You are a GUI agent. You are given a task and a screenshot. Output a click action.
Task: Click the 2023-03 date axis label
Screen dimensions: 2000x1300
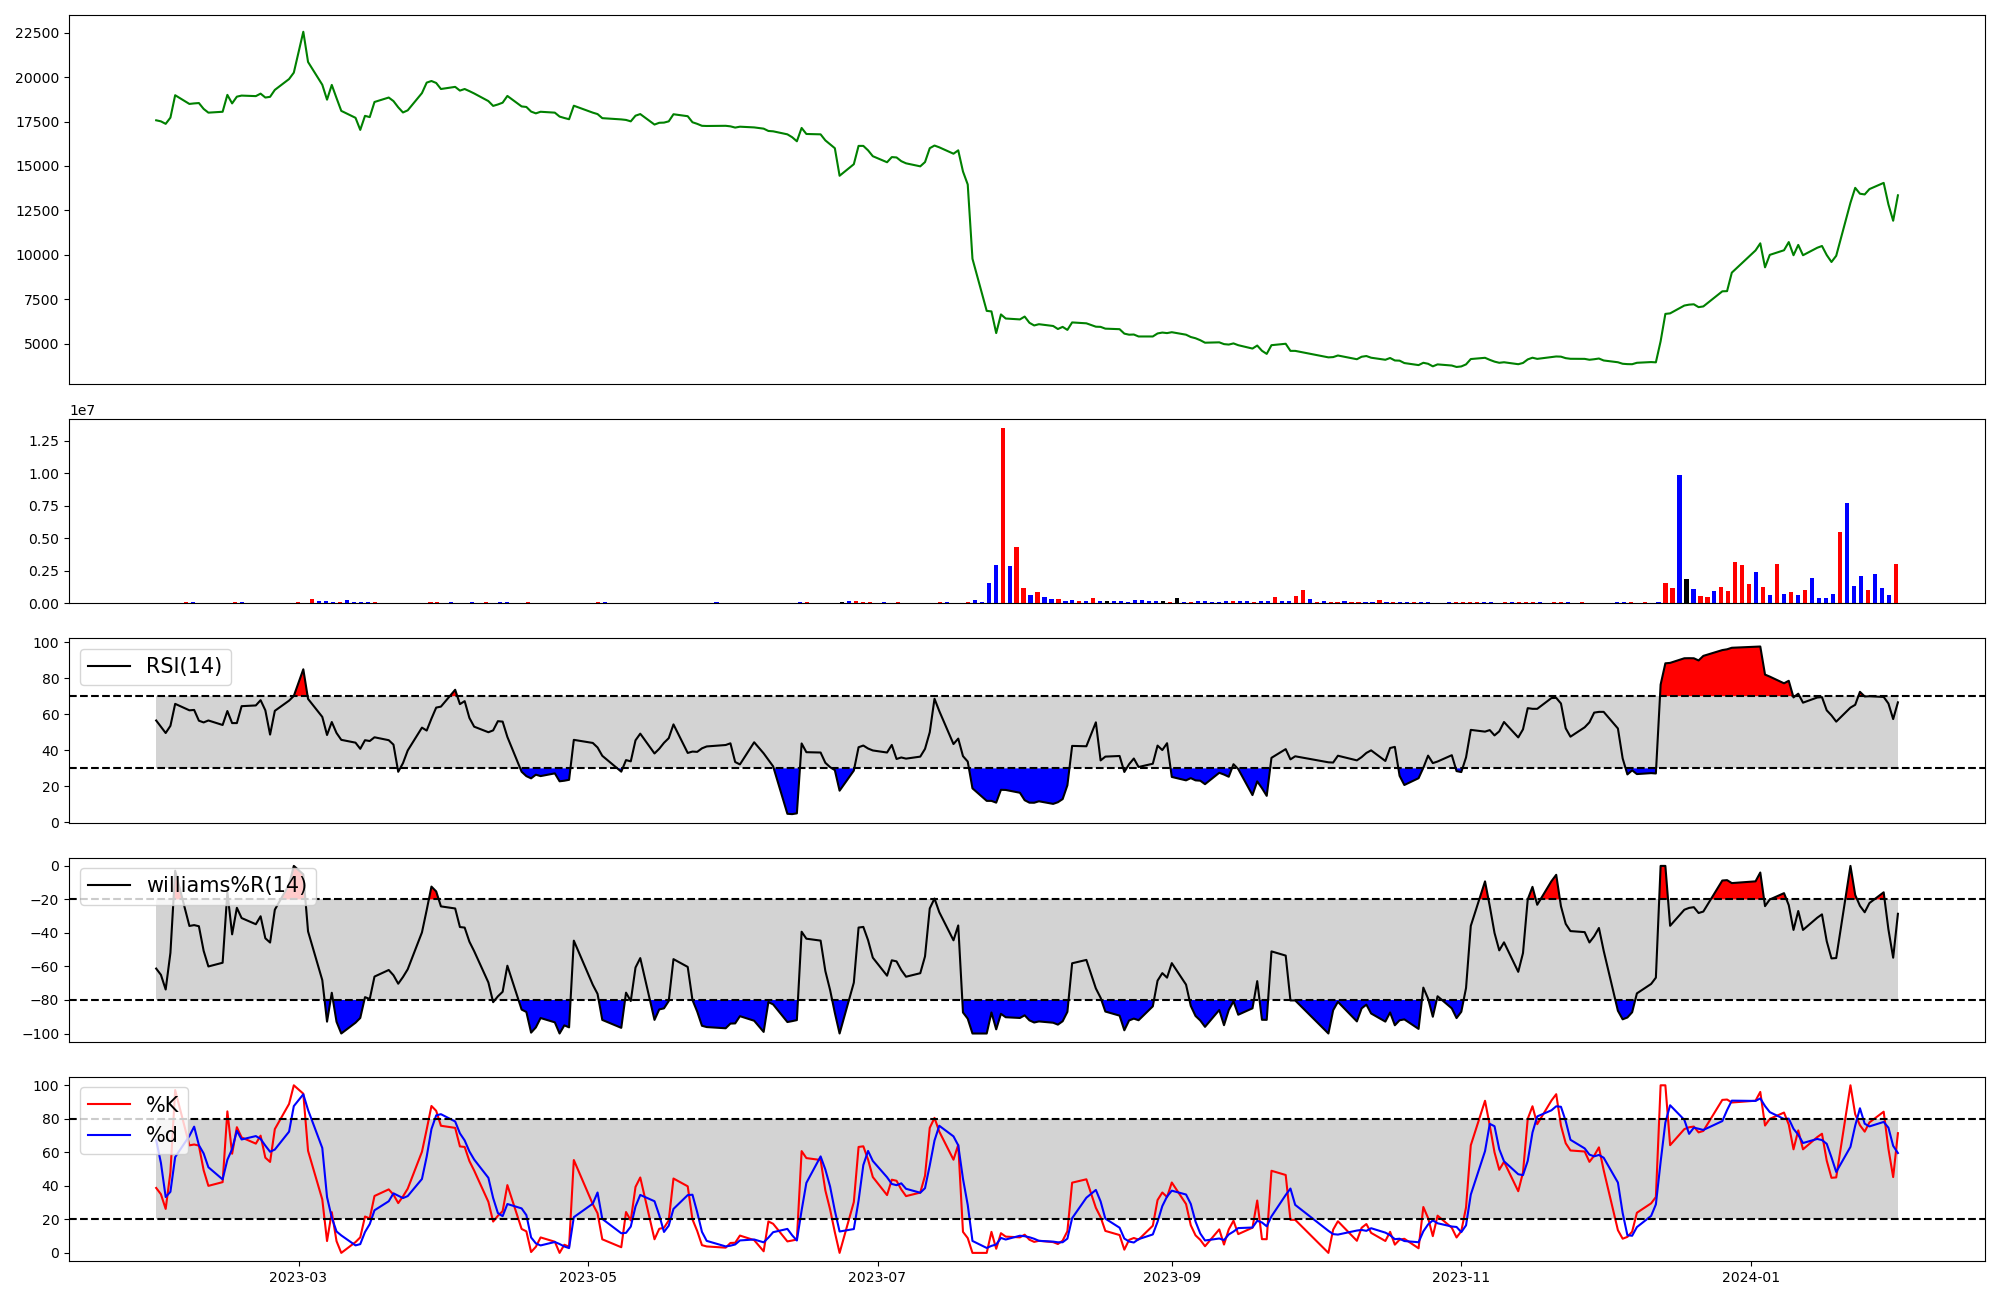click(x=298, y=1277)
